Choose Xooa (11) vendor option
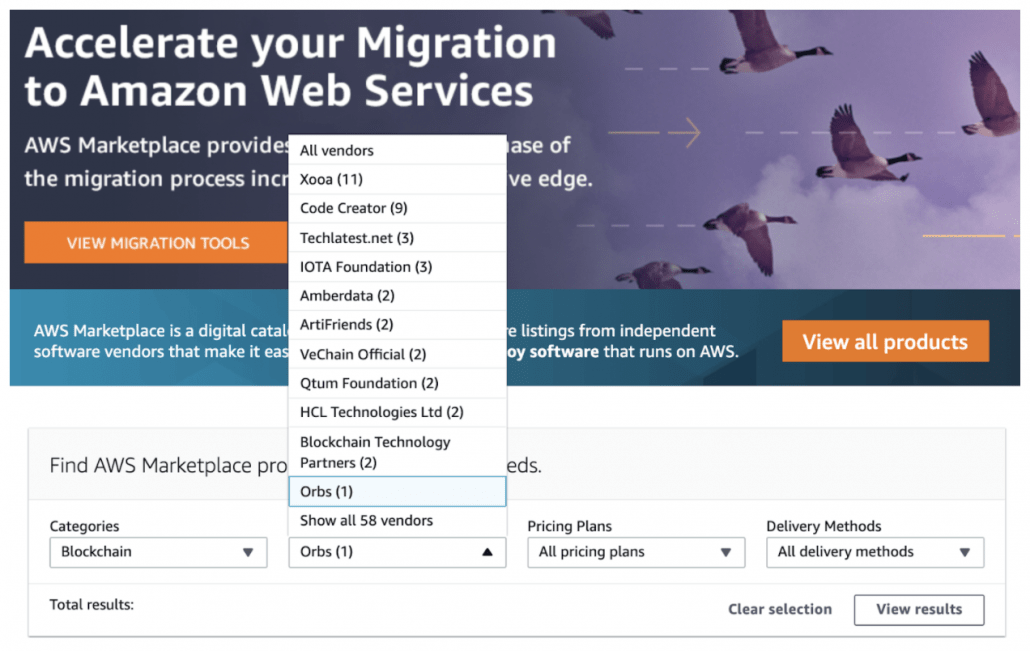 click(x=397, y=179)
